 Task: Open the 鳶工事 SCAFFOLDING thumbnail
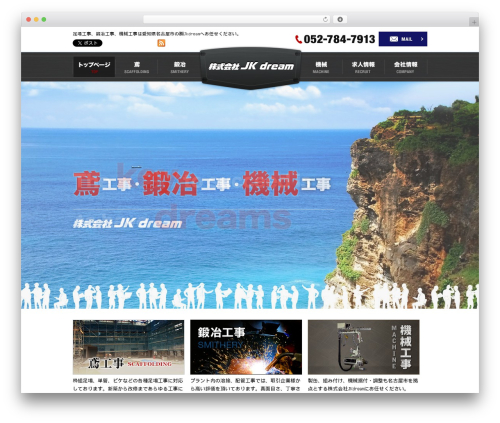128,347
